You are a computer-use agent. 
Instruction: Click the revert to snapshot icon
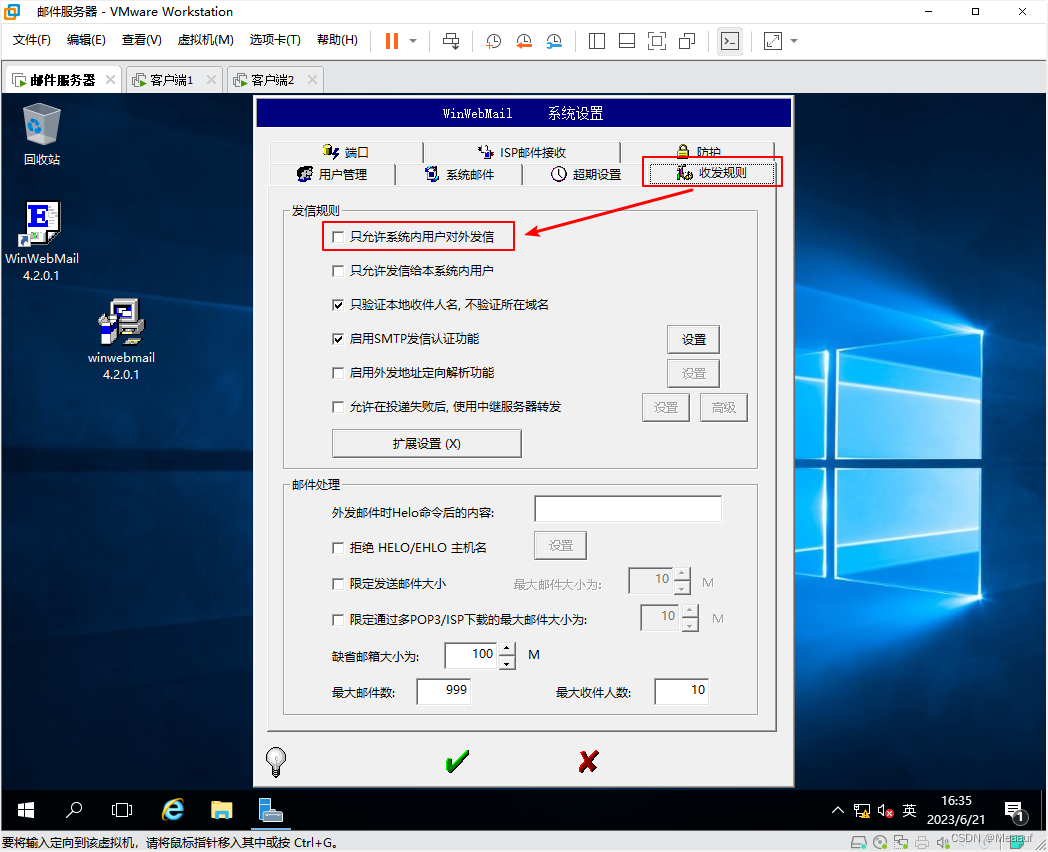(524, 41)
